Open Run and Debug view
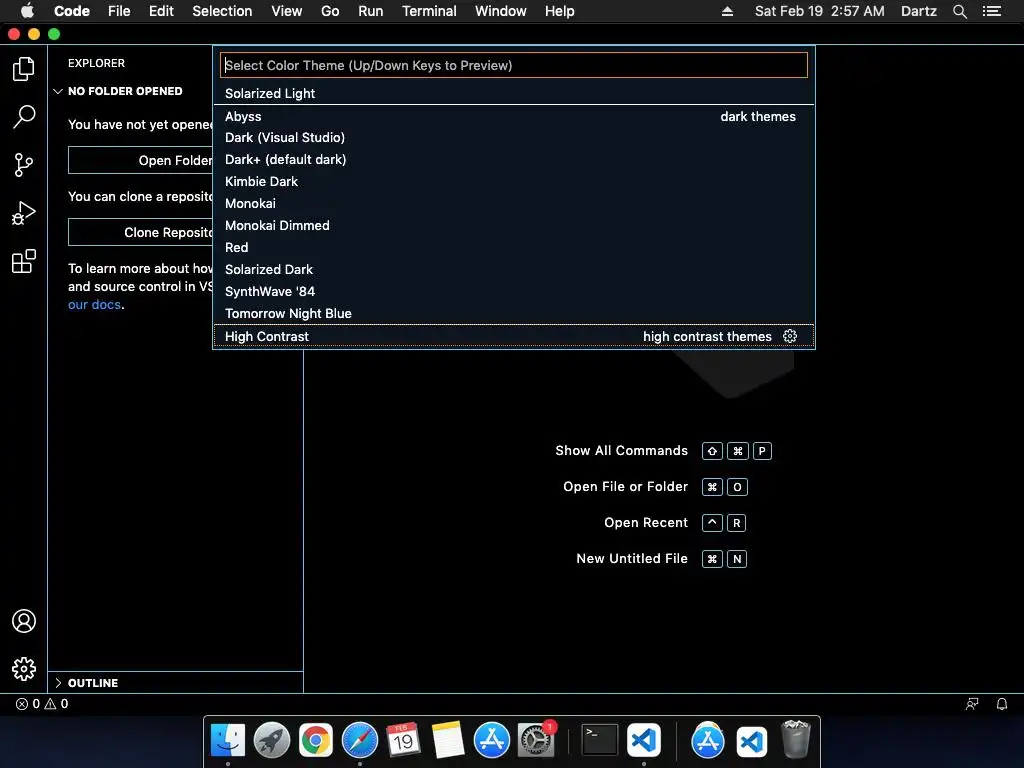 pos(24,213)
